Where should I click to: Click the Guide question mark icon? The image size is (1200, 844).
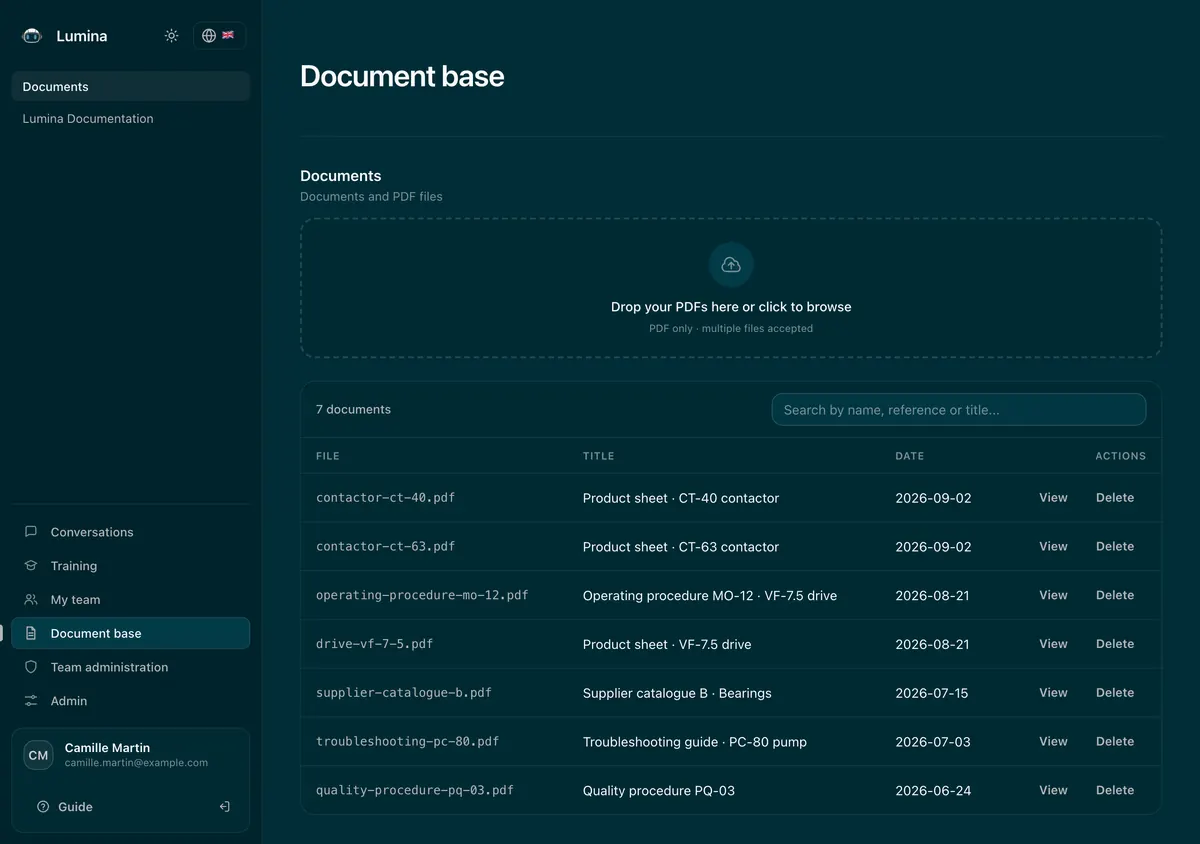(x=43, y=807)
